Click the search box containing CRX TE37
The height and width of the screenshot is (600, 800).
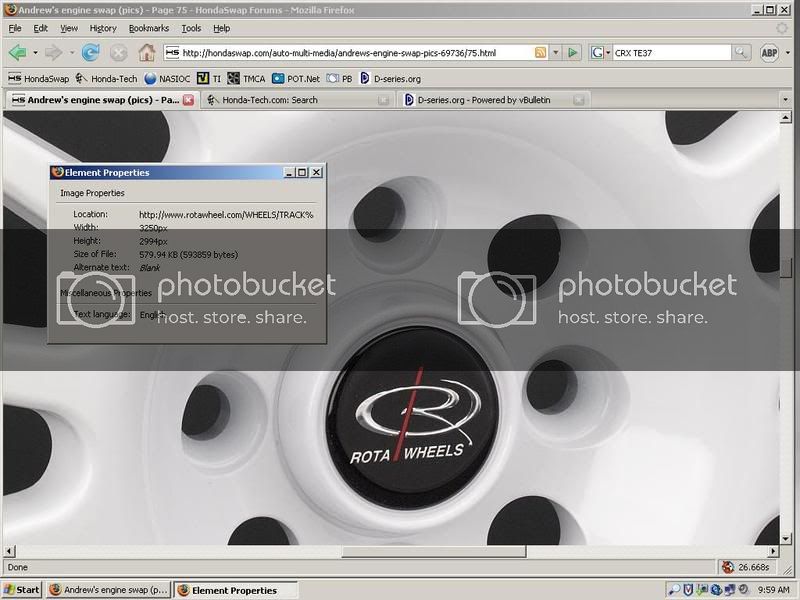tap(671, 53)
